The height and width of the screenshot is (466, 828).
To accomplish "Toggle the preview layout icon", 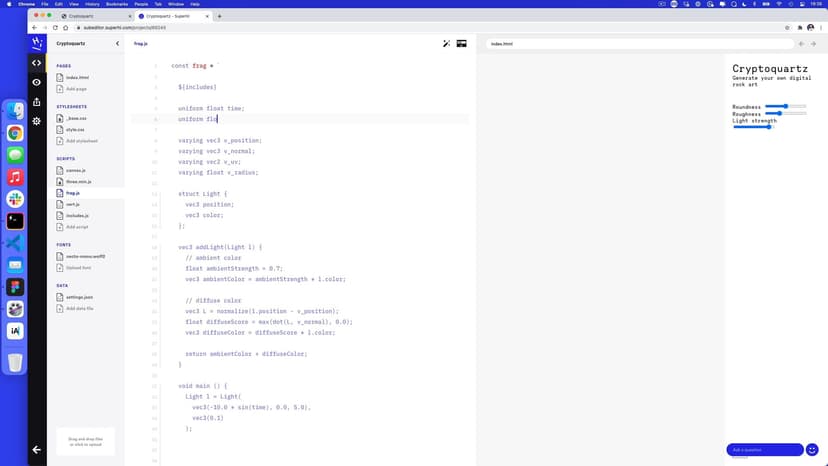I will 462,44.
